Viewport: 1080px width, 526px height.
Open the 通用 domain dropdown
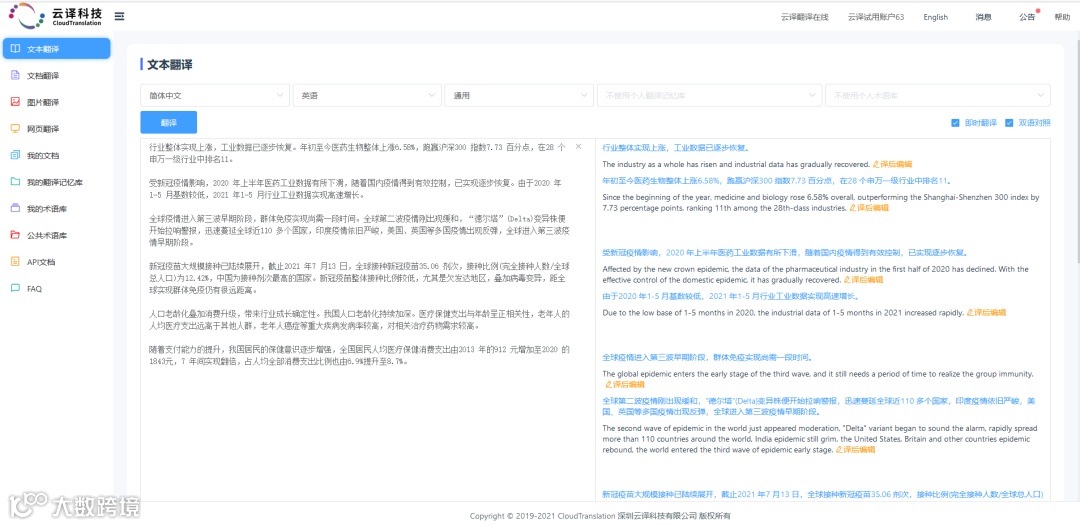(x=519, y=95)
